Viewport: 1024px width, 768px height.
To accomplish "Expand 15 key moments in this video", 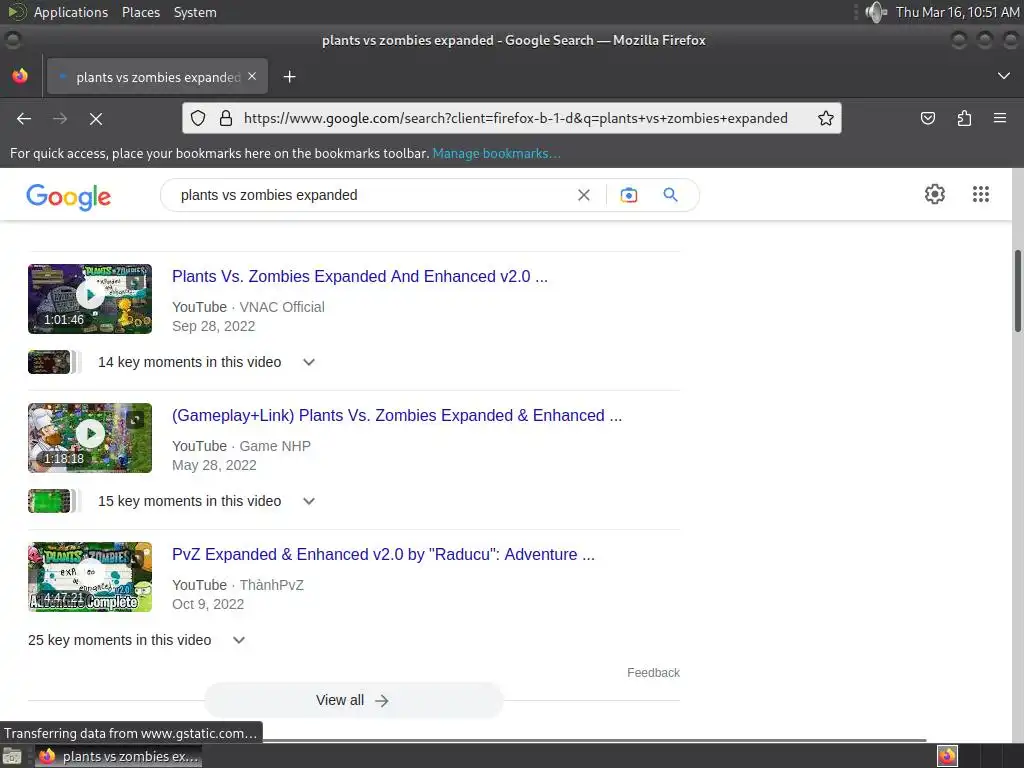I will point(309,501).
